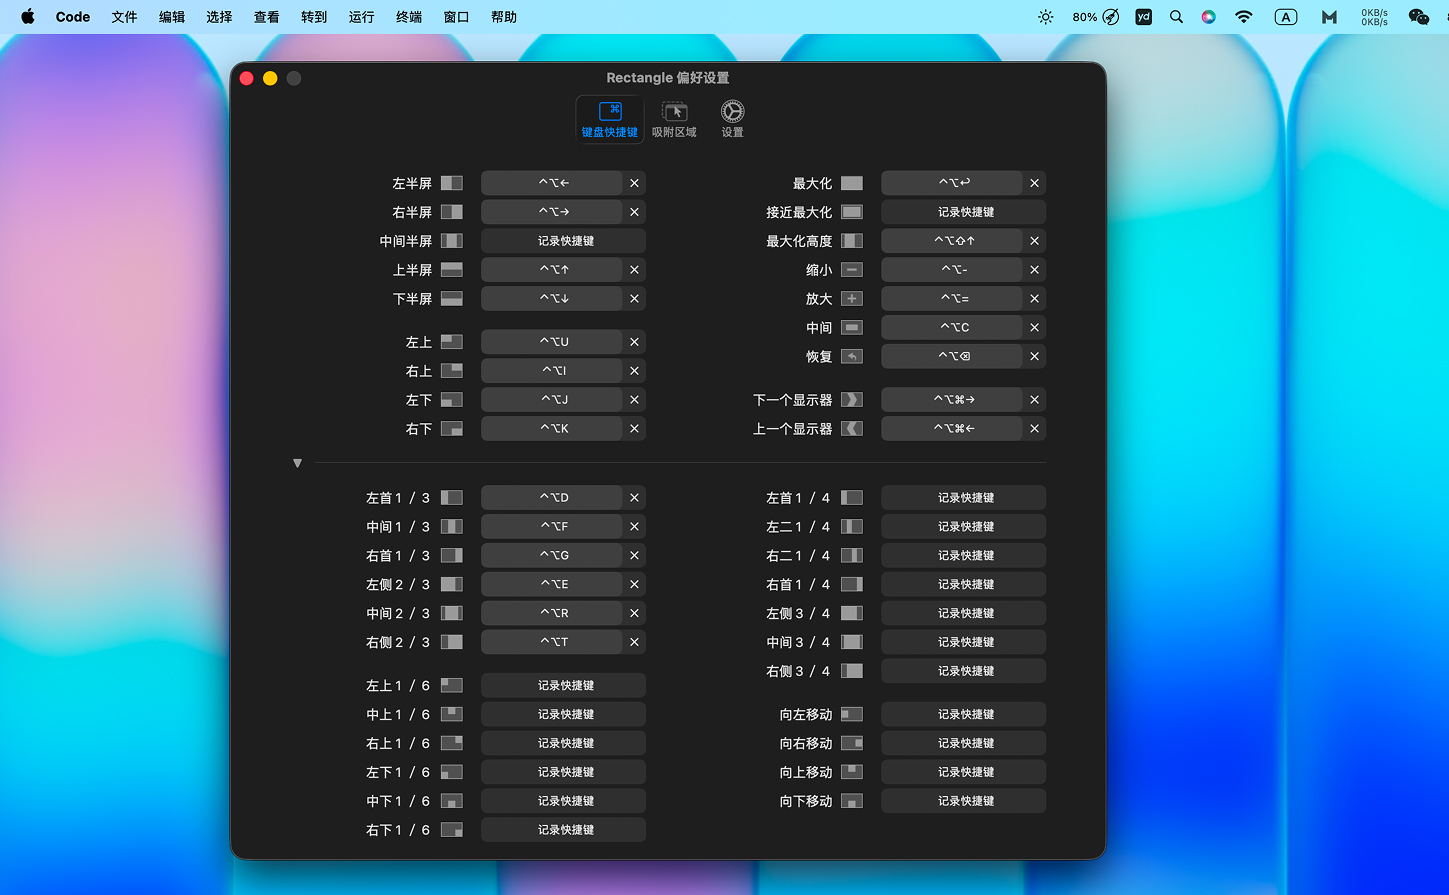This screenshot has height=895, width=1449.
Task: Click the 下一个显示器 display icon
Action: click(x=851, y=399)
